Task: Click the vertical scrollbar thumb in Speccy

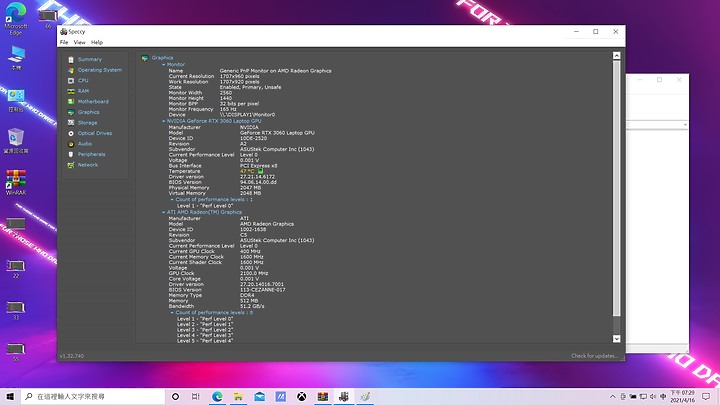Action: click(617, 188)
